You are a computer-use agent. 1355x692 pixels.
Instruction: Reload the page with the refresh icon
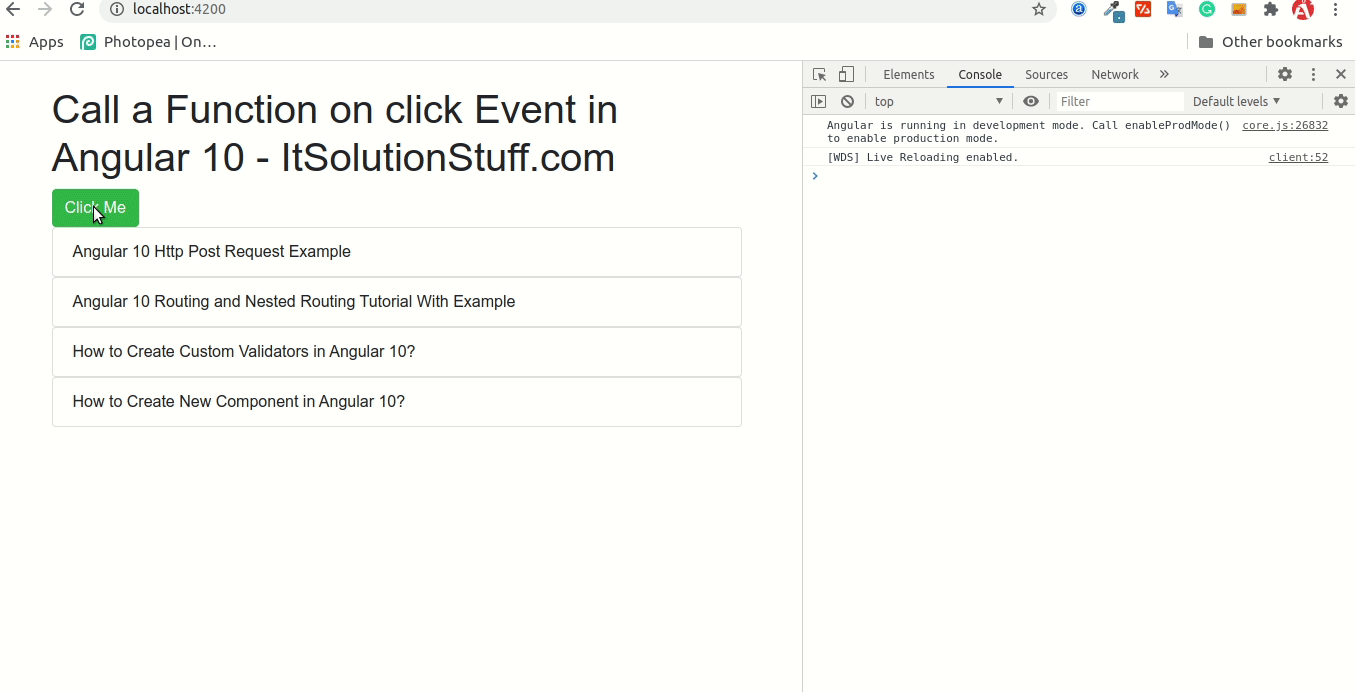coord(77,9)
